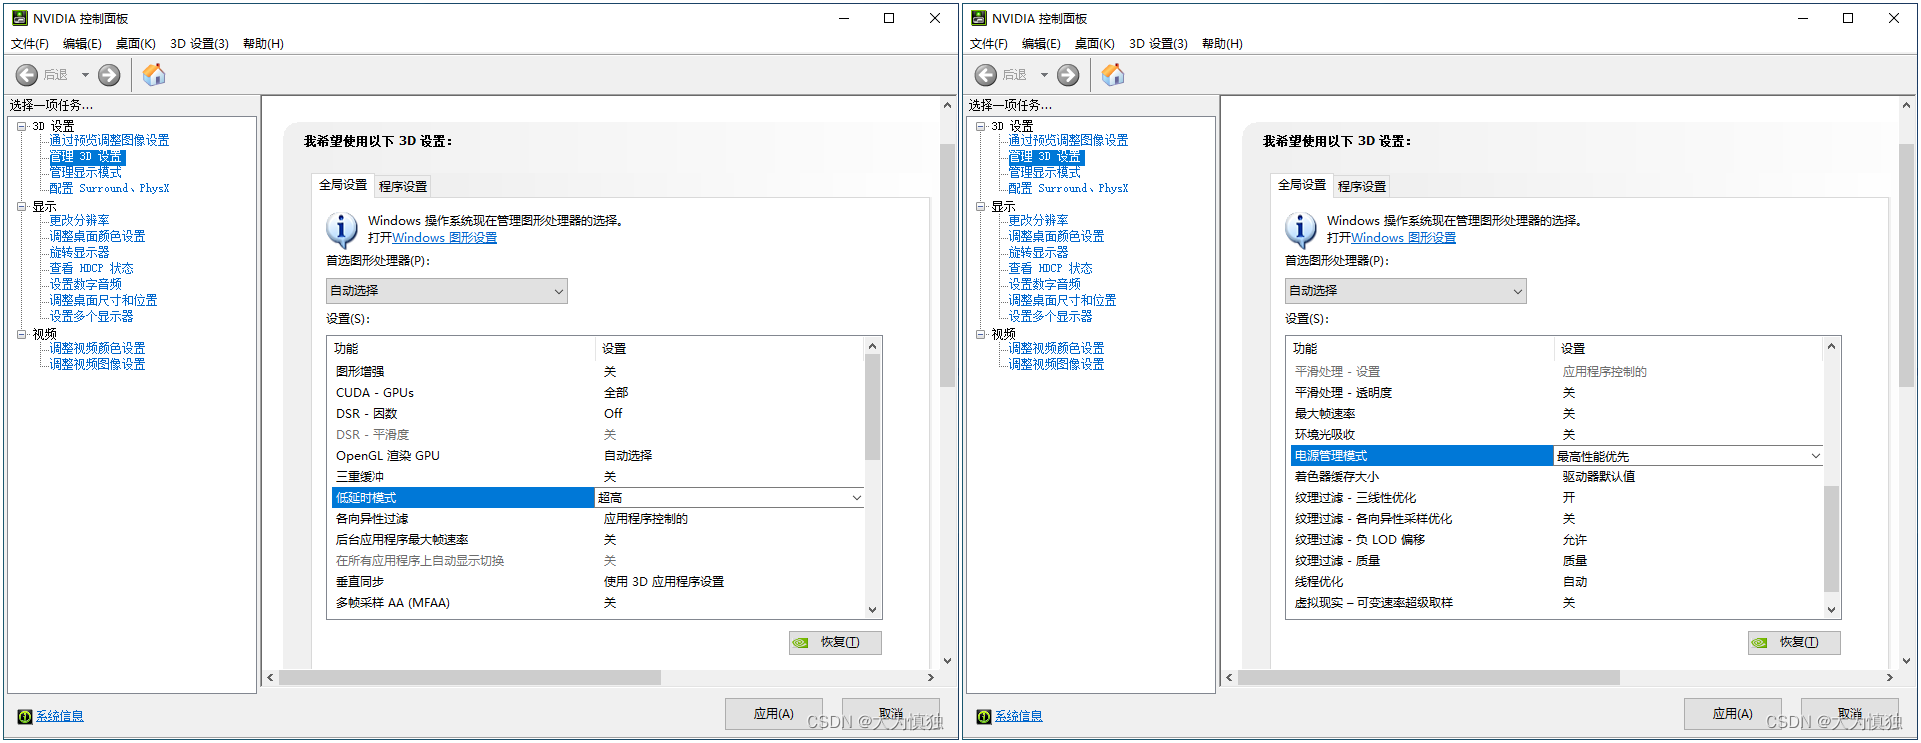Open Windows 图形设置 link in left window
This screenshot has width=1921, height=743.
point(444,238)
